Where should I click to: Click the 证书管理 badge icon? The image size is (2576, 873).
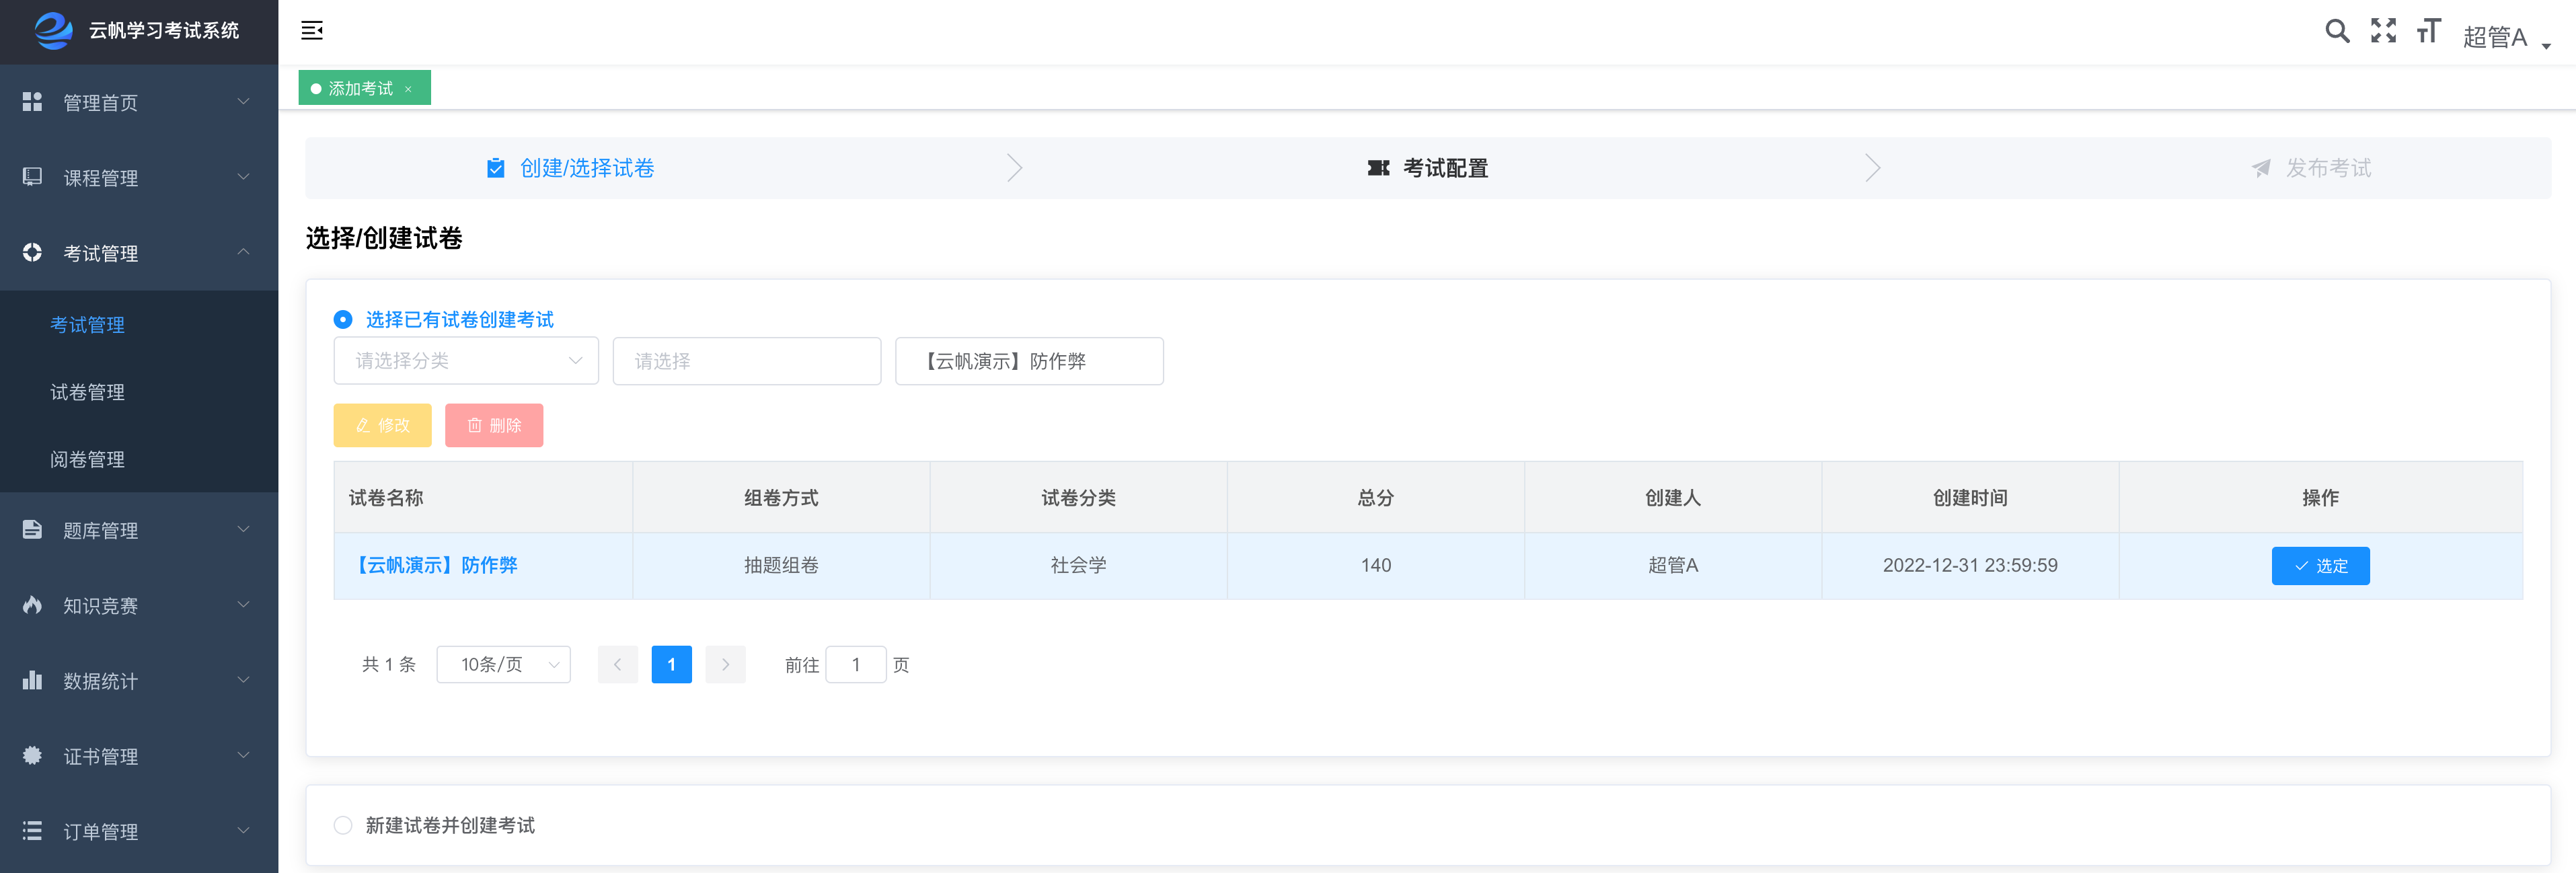32,756
